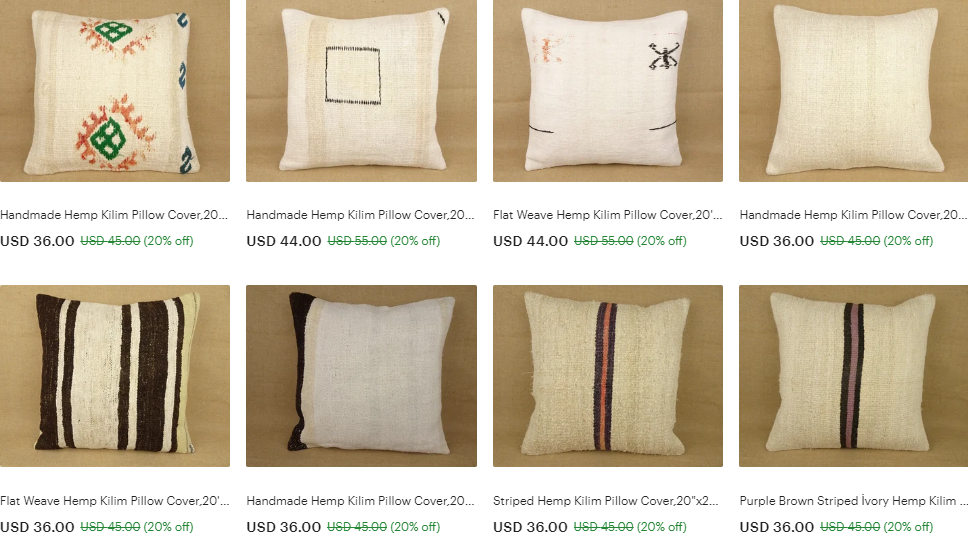The image size is (968, 533).
Task: Open the pillow with black square outline
Action: [361, 91]
